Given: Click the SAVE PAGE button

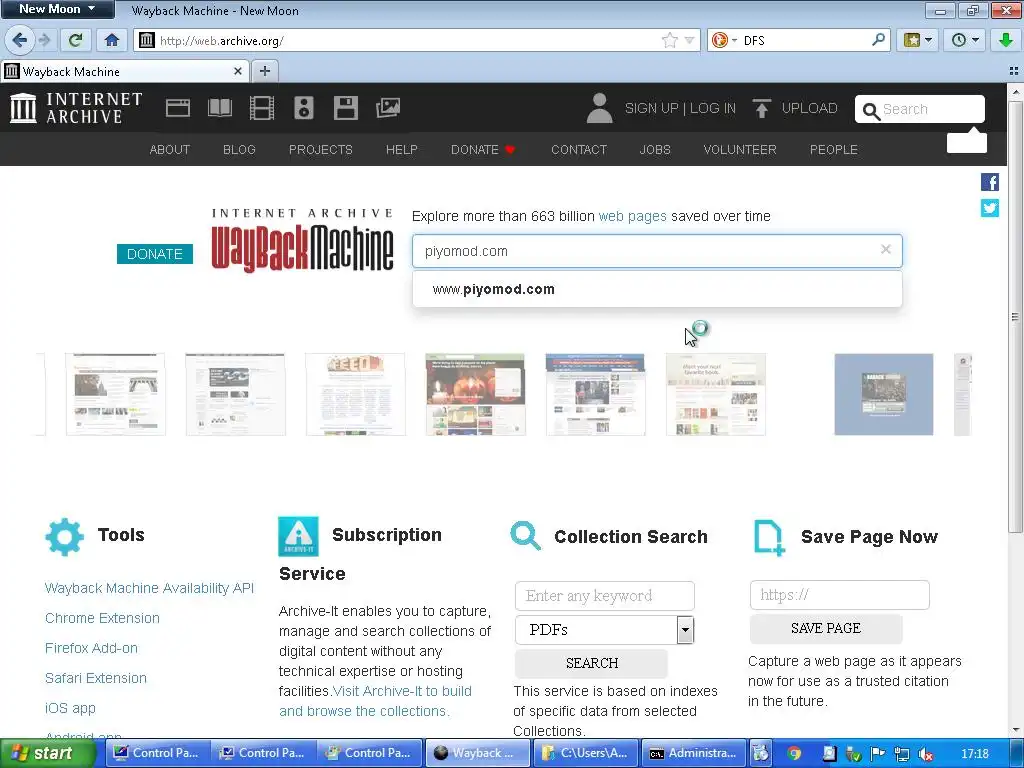Looking at the screenshot, I should tap(826, 628).
